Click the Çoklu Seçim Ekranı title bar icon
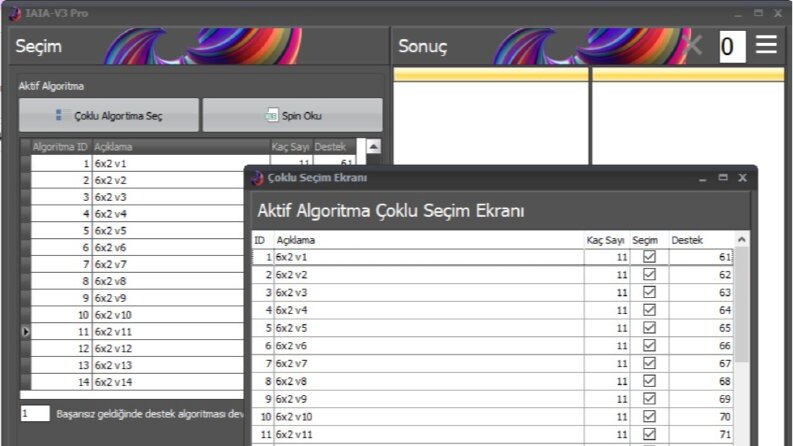793x446 pixels. point(257,178)
